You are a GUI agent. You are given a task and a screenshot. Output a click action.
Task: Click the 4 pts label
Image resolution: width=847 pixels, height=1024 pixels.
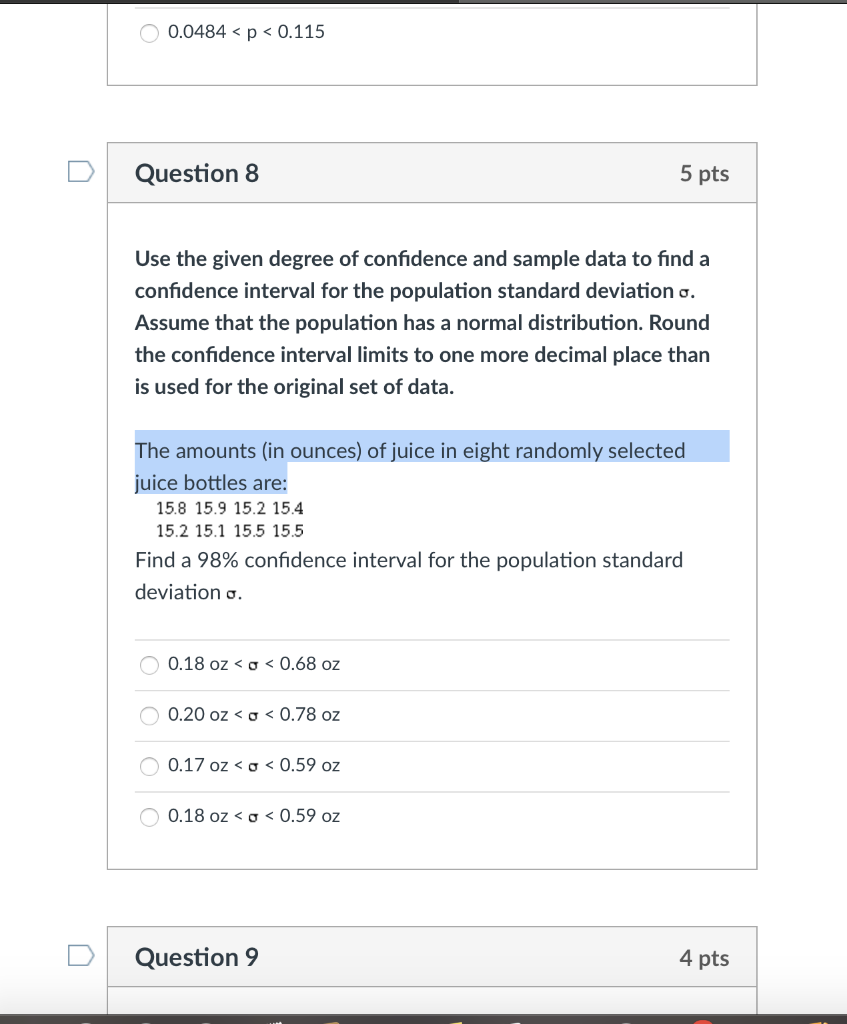704,957
